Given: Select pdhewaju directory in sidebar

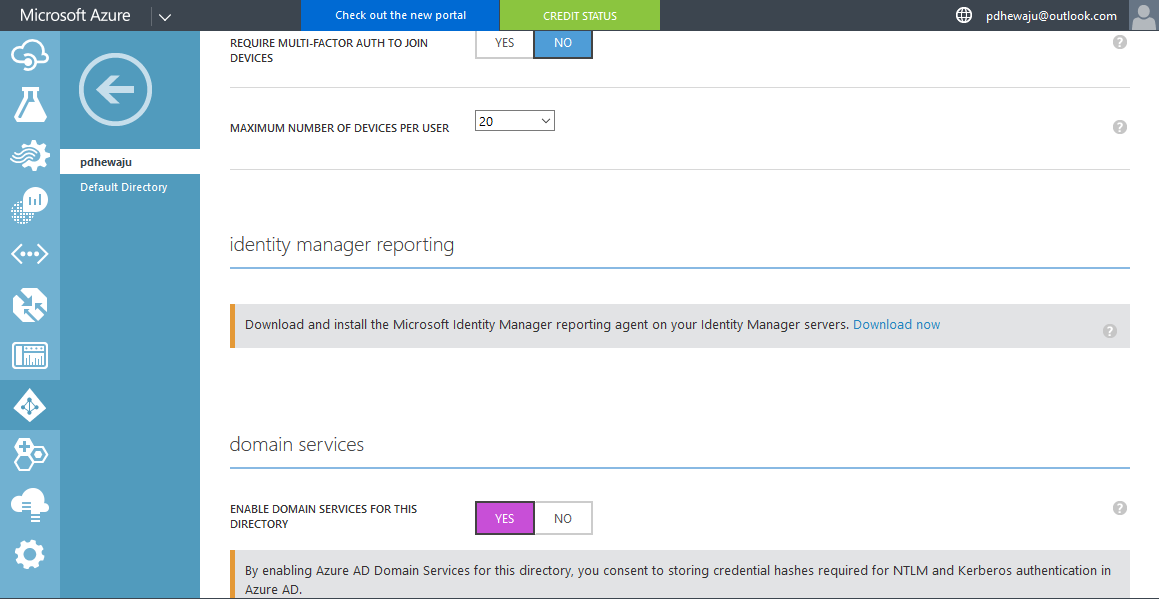Looking at the screenshot, I should click(x=130, y=162).
